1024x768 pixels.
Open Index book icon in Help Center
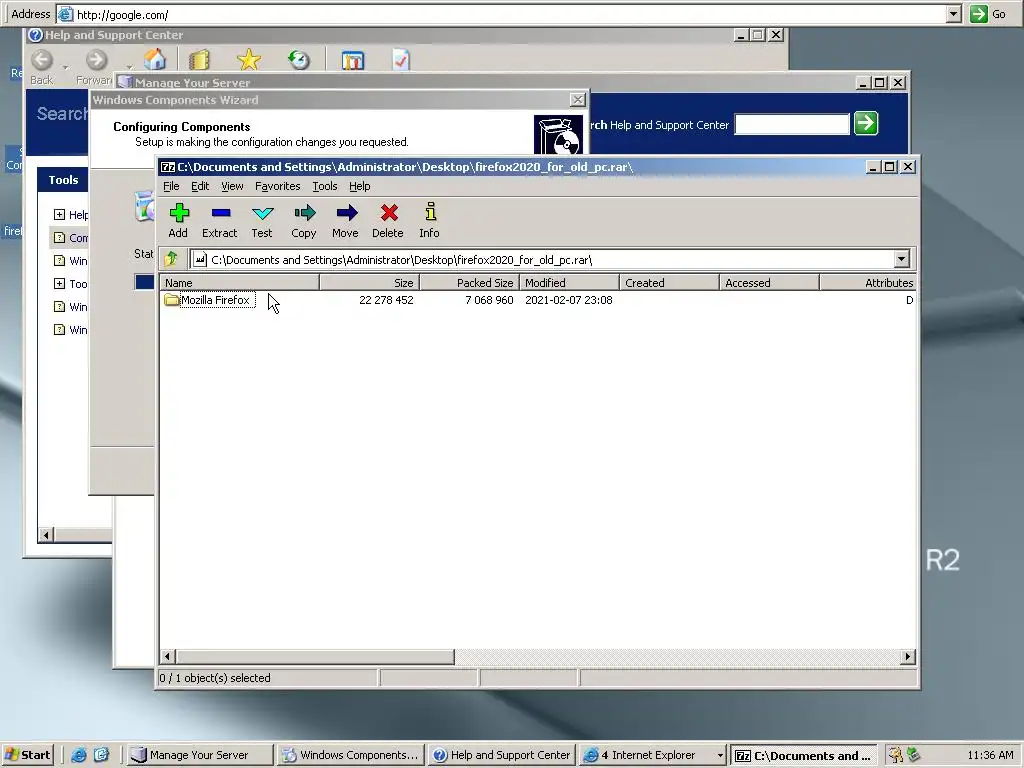coord(199,59)
